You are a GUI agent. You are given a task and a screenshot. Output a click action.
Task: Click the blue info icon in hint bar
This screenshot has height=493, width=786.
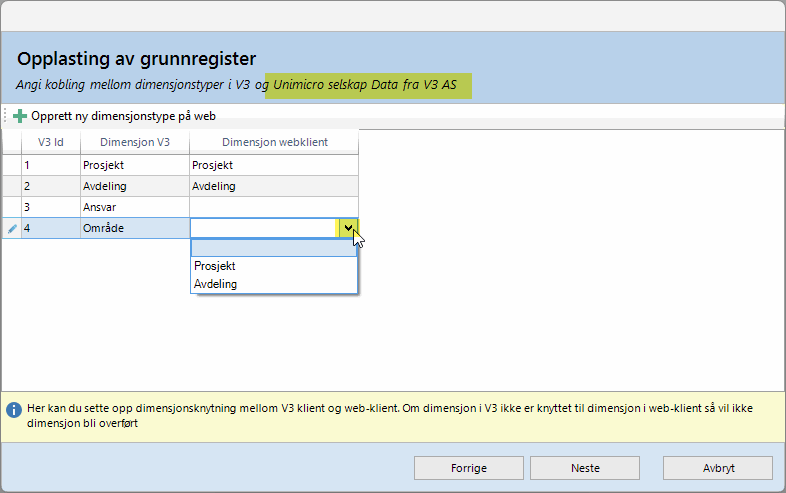tap(14, 410)
